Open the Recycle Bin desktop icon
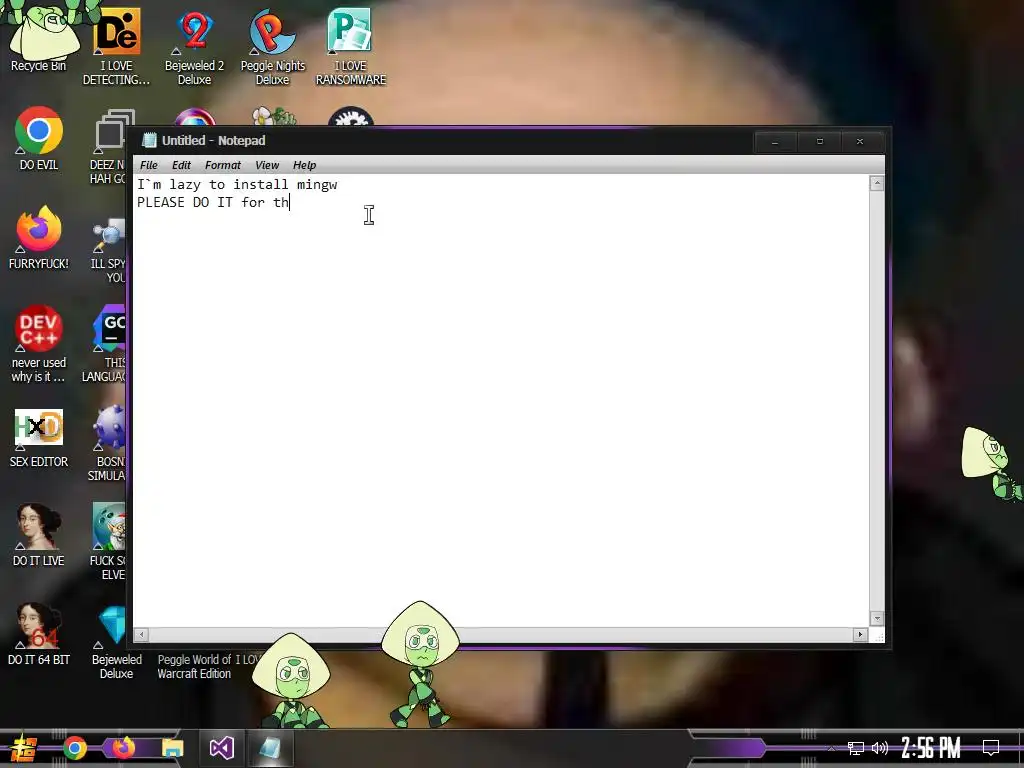The width and height of the screenshot is (1024, 768). (x=39, y=39)
